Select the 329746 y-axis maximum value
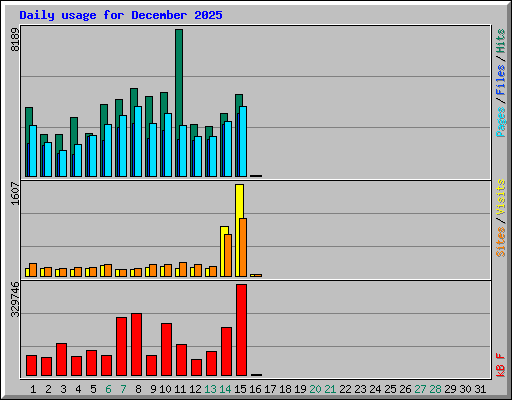The image size is (512, 400). click(x=15, y=299)
